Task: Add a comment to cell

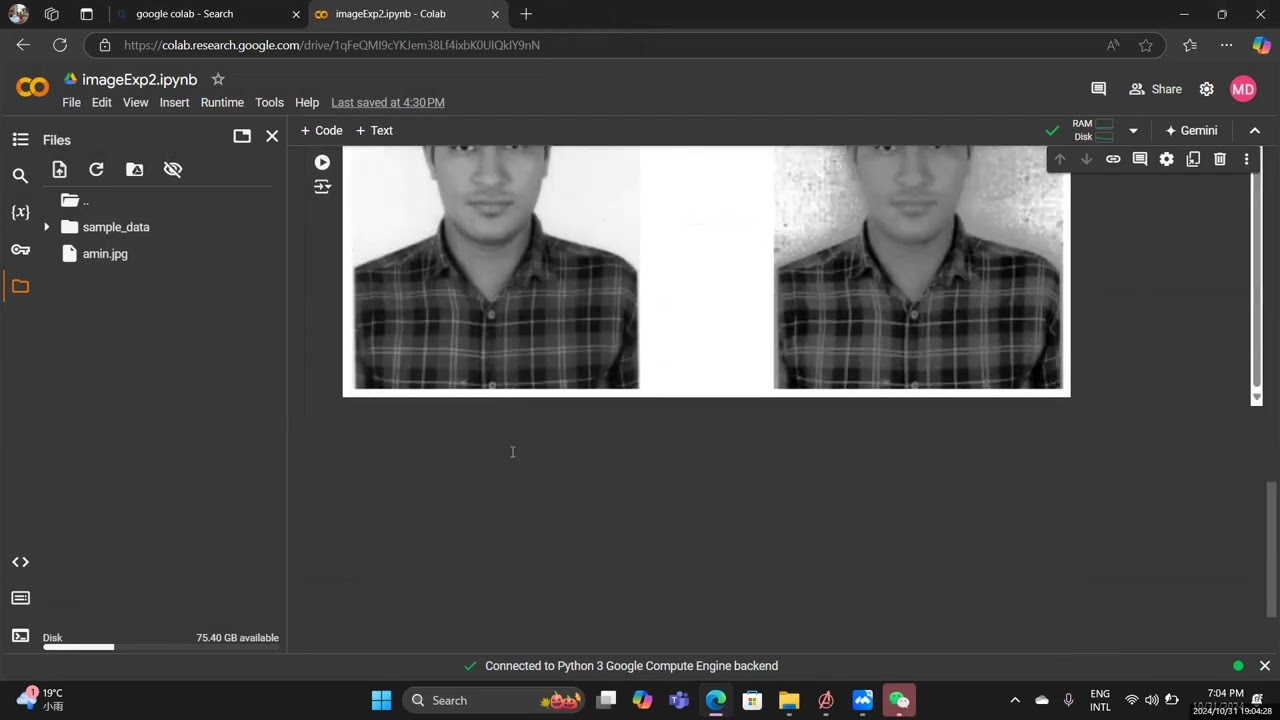Action: coord(1140,159)
